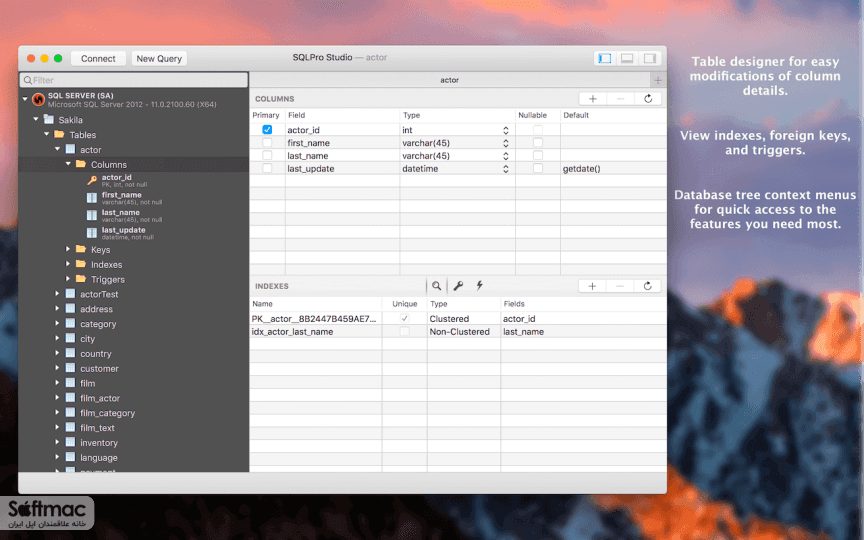Show indexes via the magnifier icon
This screenshot has width=864, height=540.
click(x=436, y=285)
